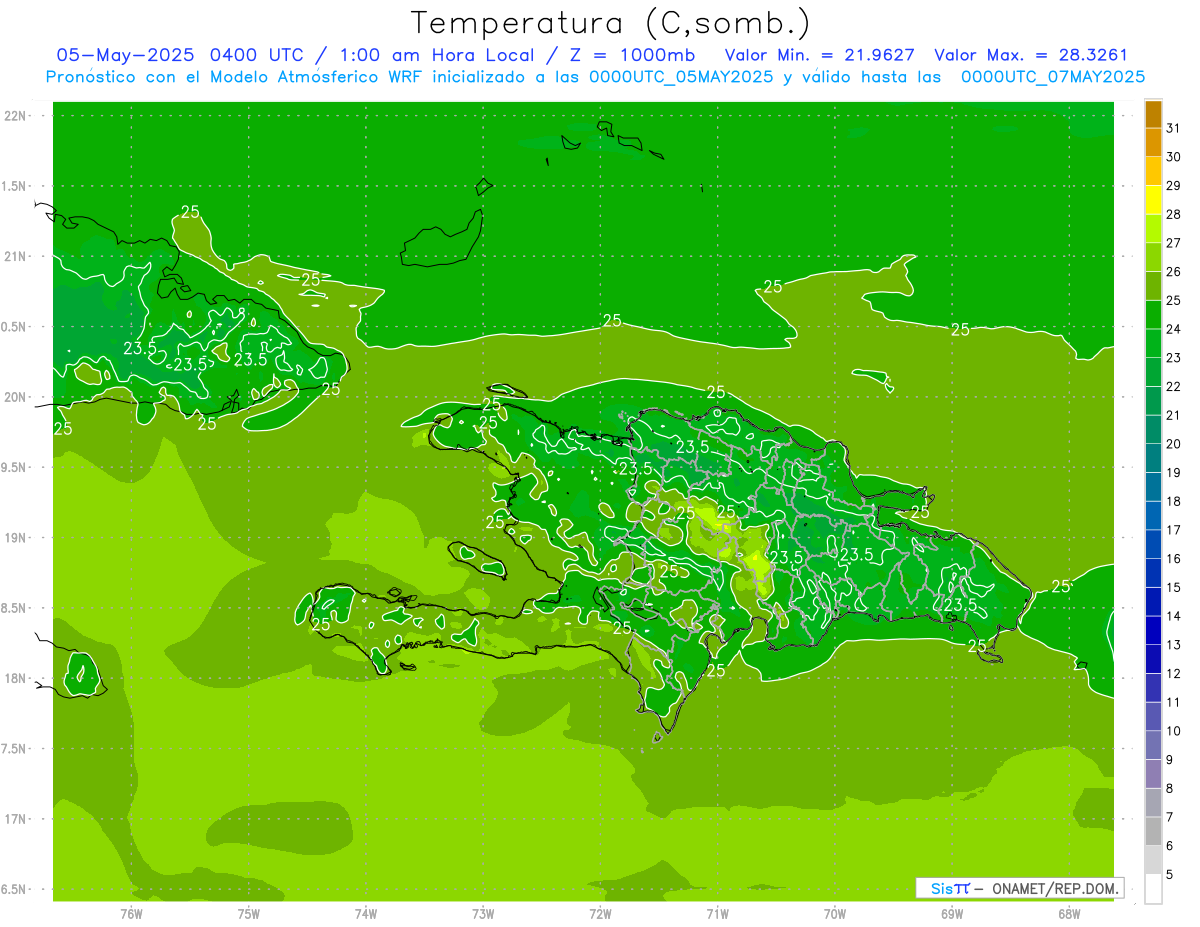This screenshot has width=1200, height=927.
Task: Click the colorbar label '31'
Action: pos(1174,128)
